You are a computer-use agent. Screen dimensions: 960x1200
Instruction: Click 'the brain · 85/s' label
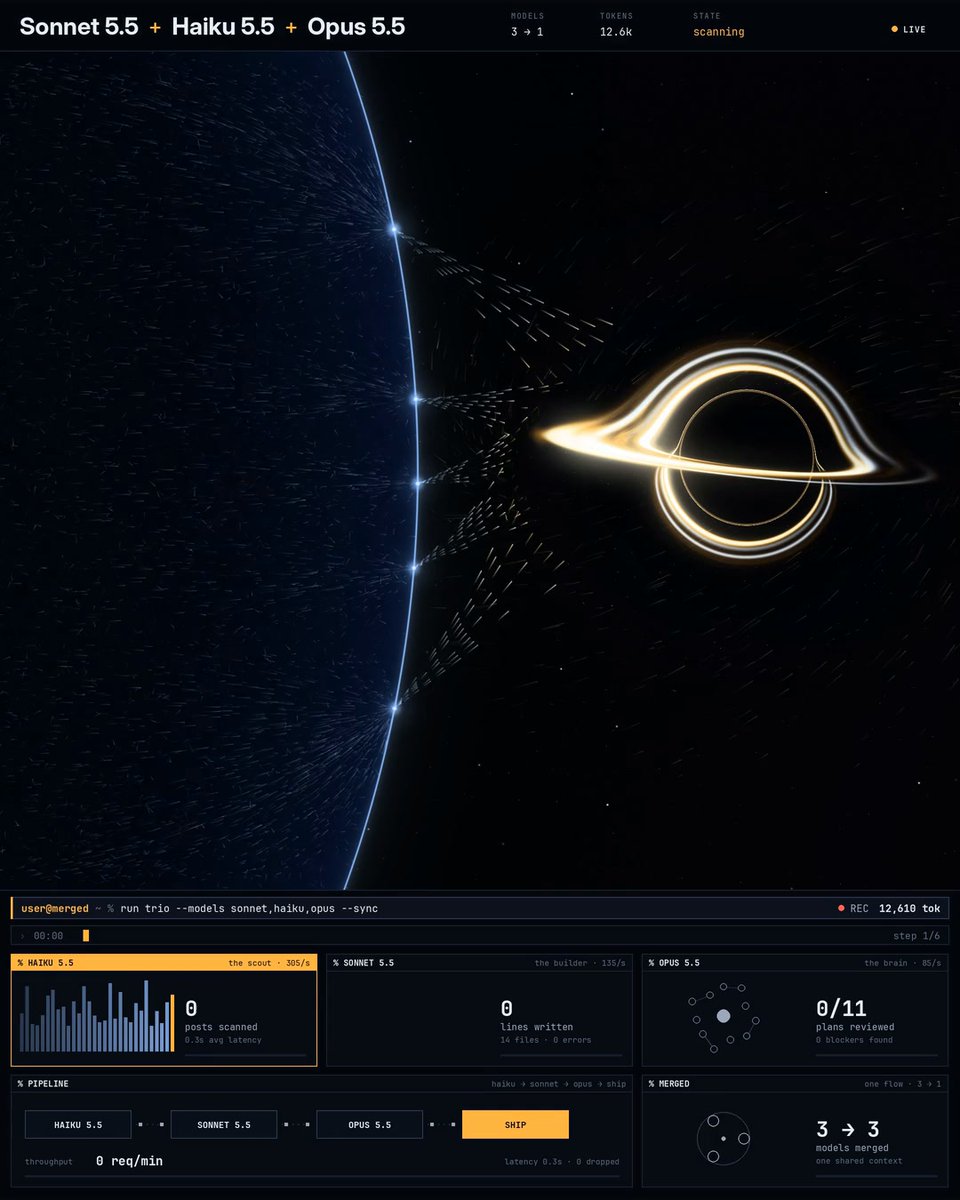coord(903,963)
